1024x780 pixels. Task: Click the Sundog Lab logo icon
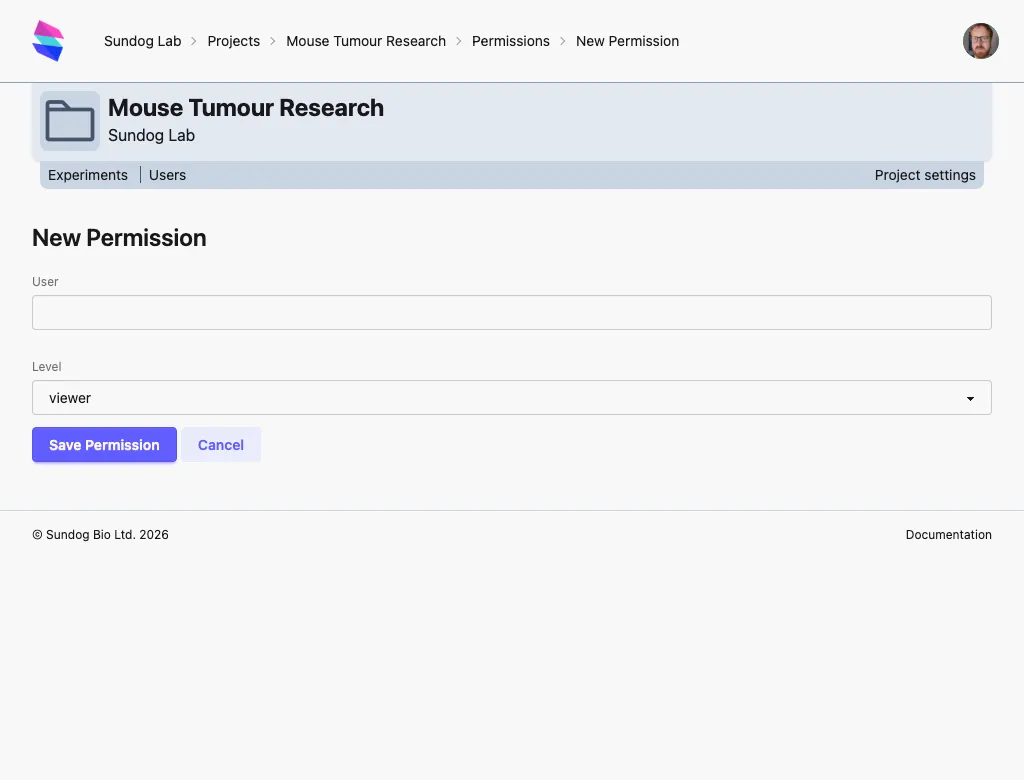47,40
